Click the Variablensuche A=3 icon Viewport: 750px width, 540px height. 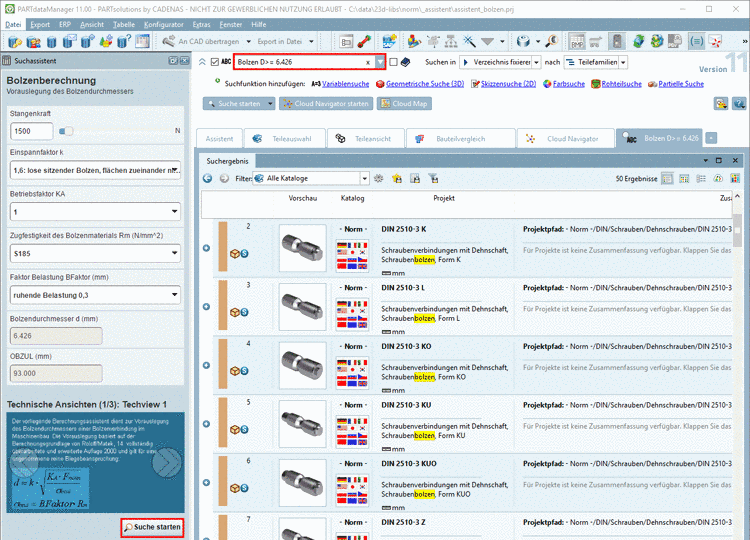[x=317, y=84]
